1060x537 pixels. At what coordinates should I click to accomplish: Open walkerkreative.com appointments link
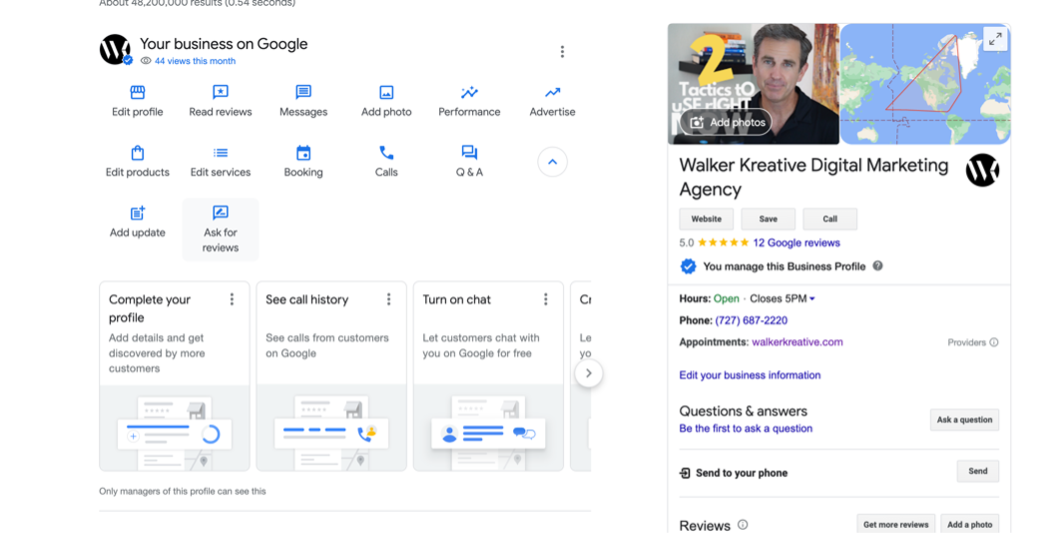[797, 342]
